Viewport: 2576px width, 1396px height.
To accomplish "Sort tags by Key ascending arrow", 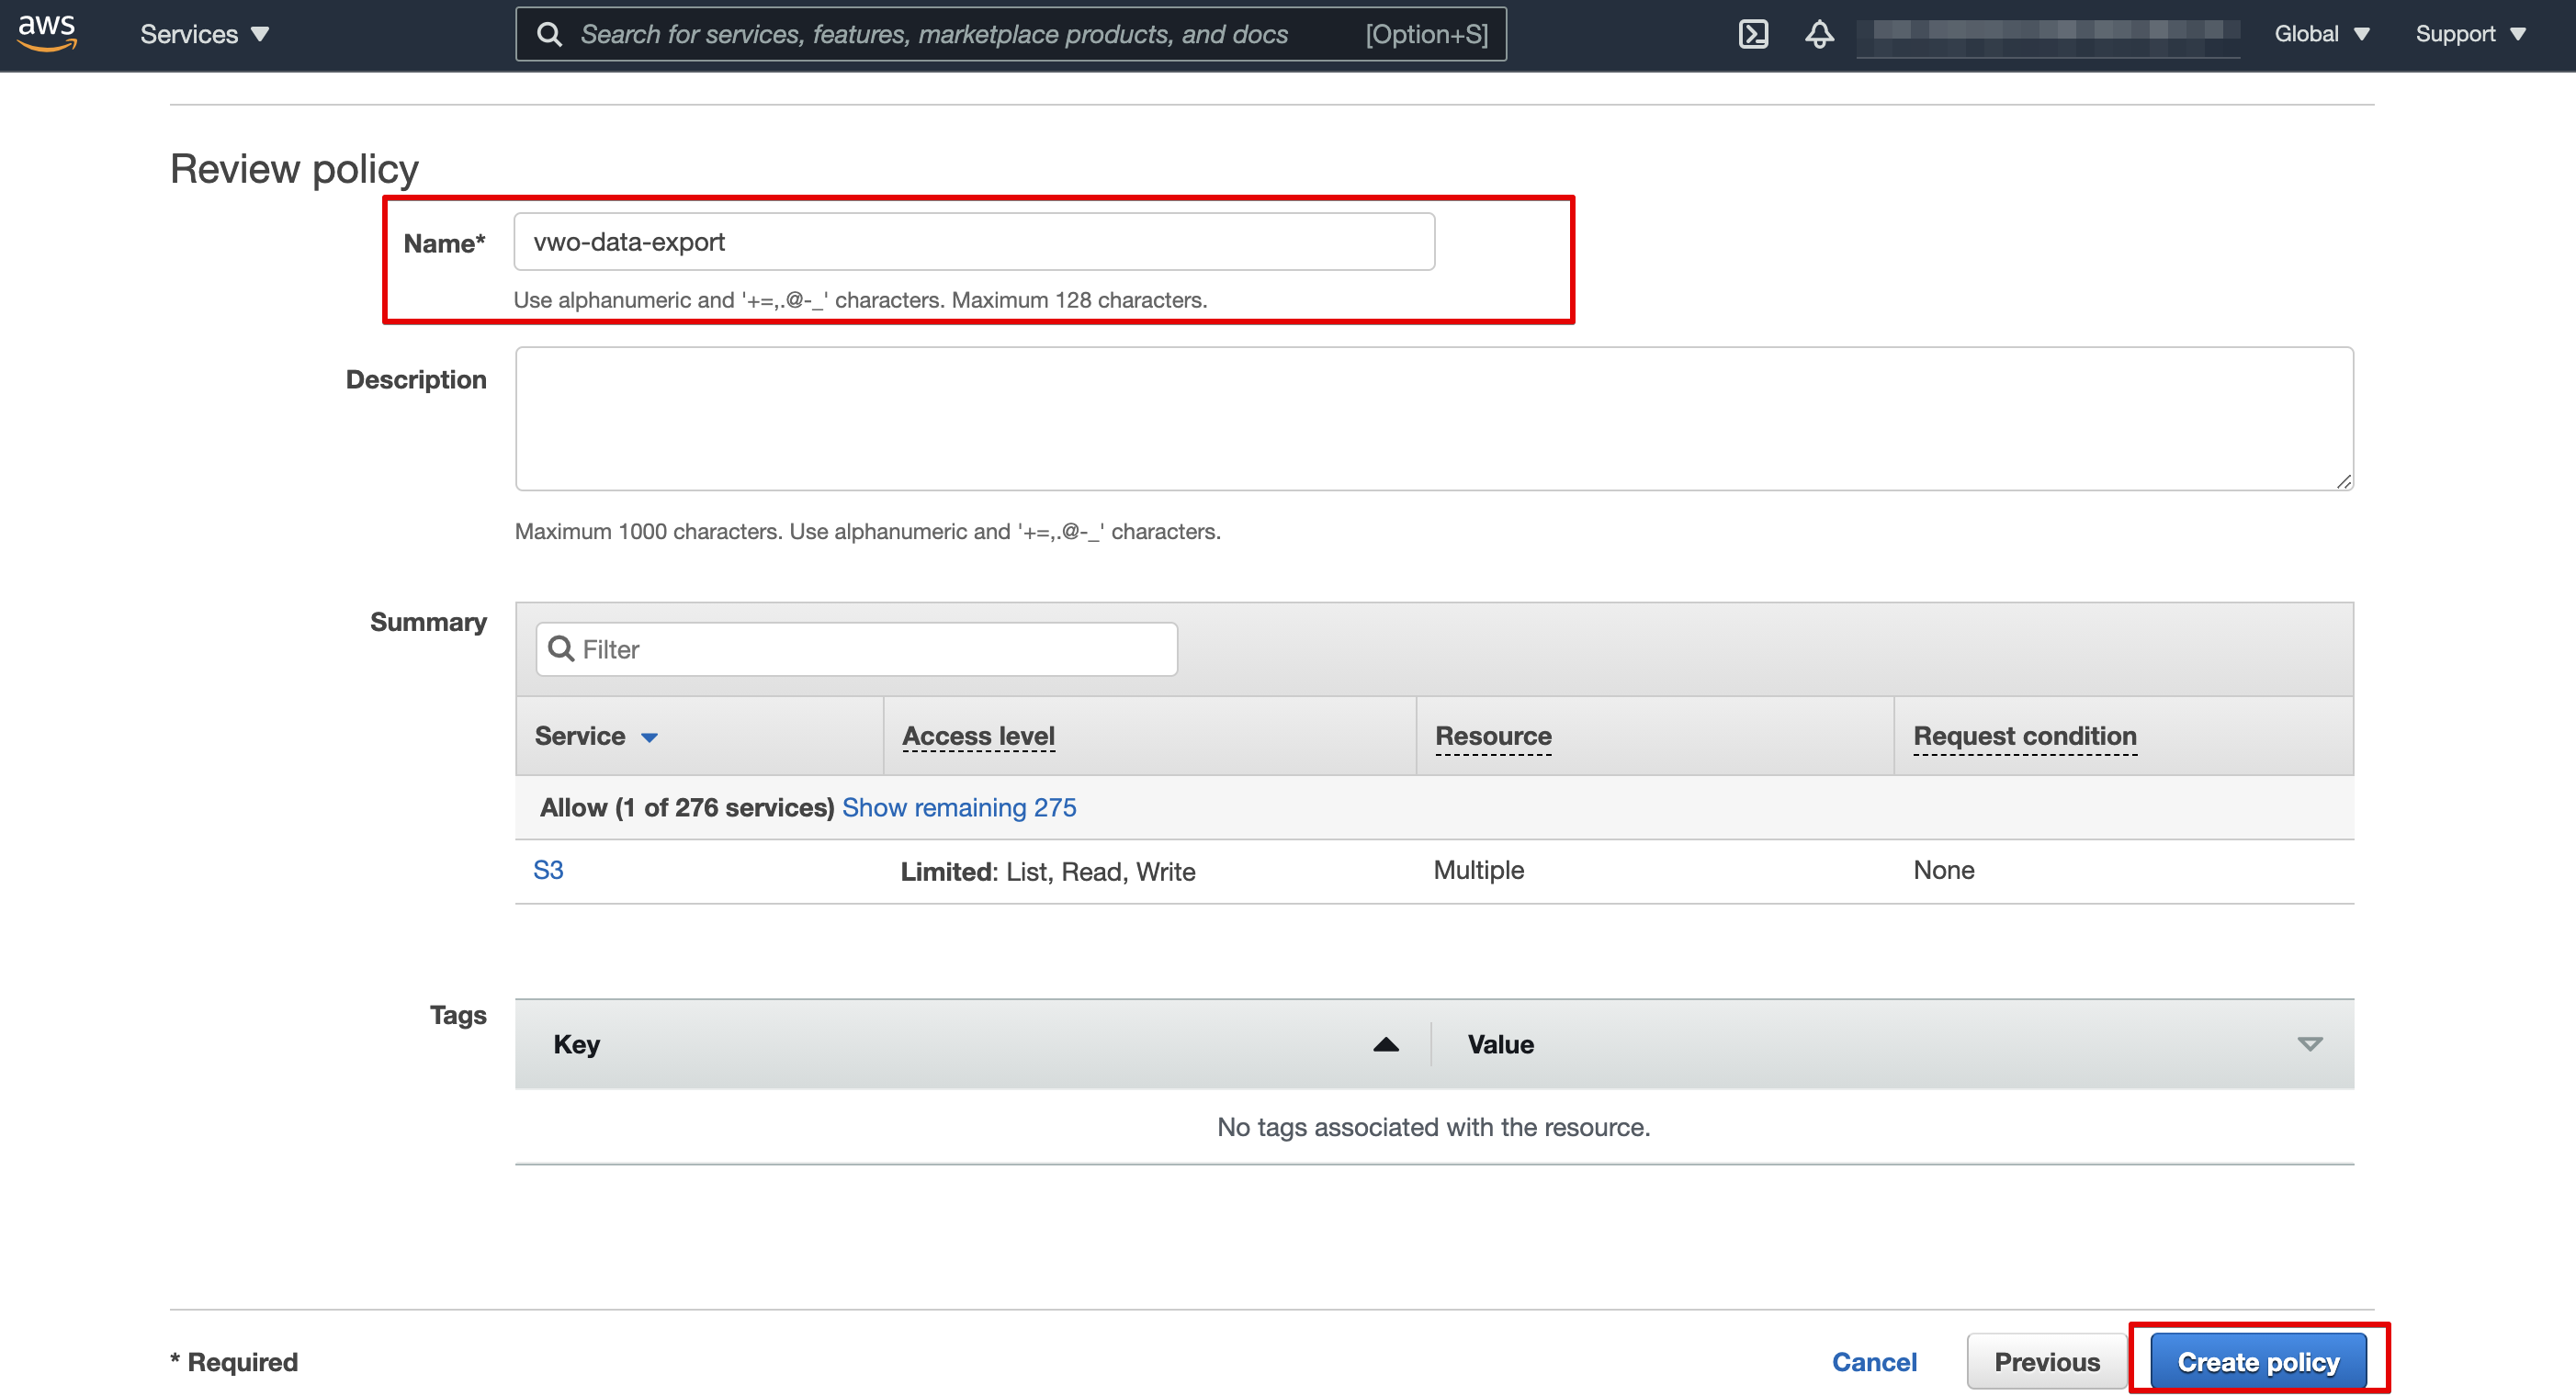I will click(1385, 1044).
